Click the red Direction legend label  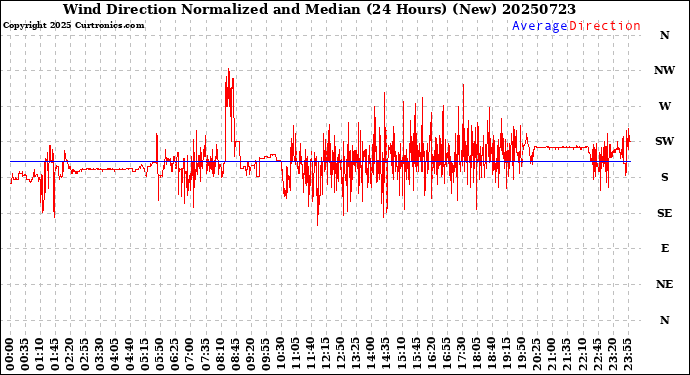tap(605, 26)
